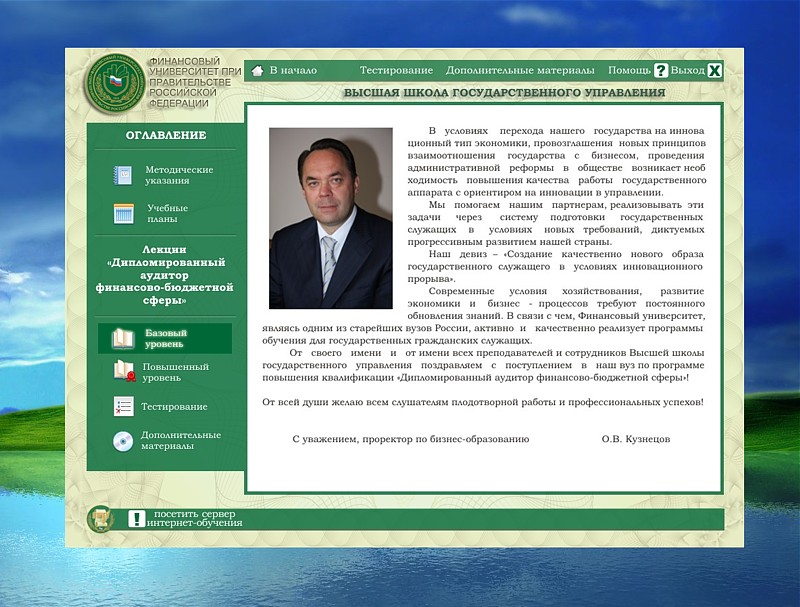
Task: Select the Базовый уровень lectures entry
Action: point(165,338)
